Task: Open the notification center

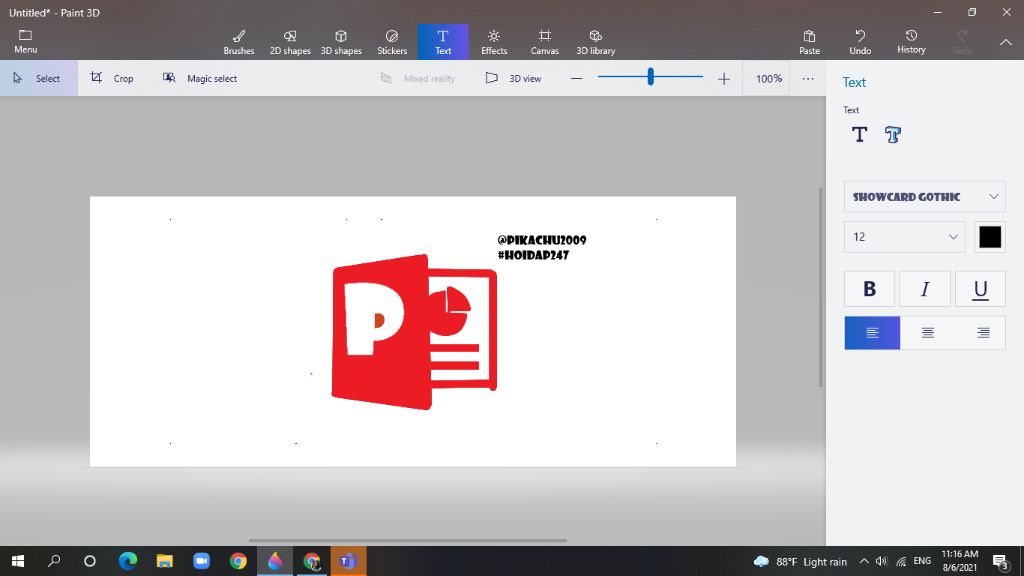Action: (x=1001, y=561)
